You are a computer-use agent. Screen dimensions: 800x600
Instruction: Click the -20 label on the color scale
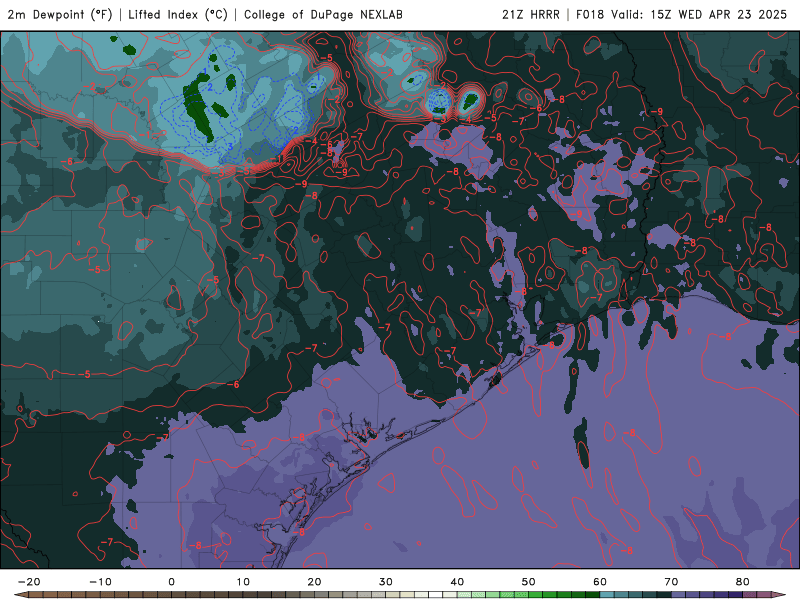click(x=29, y=582)
